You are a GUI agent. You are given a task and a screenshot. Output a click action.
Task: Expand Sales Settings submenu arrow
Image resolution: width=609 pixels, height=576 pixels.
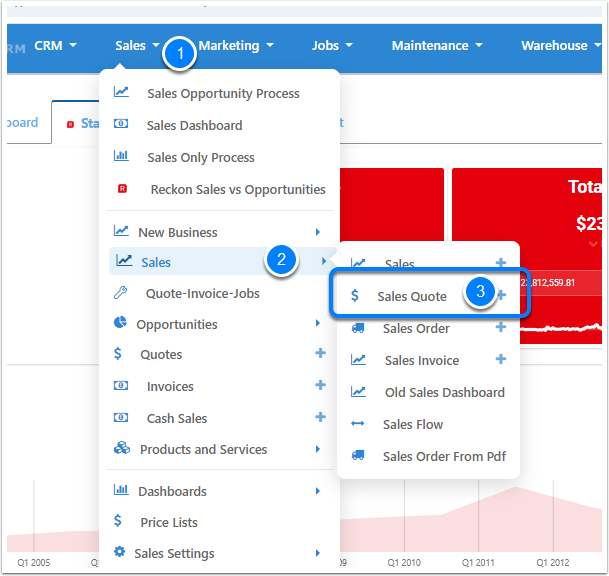(x=318, y=553)
